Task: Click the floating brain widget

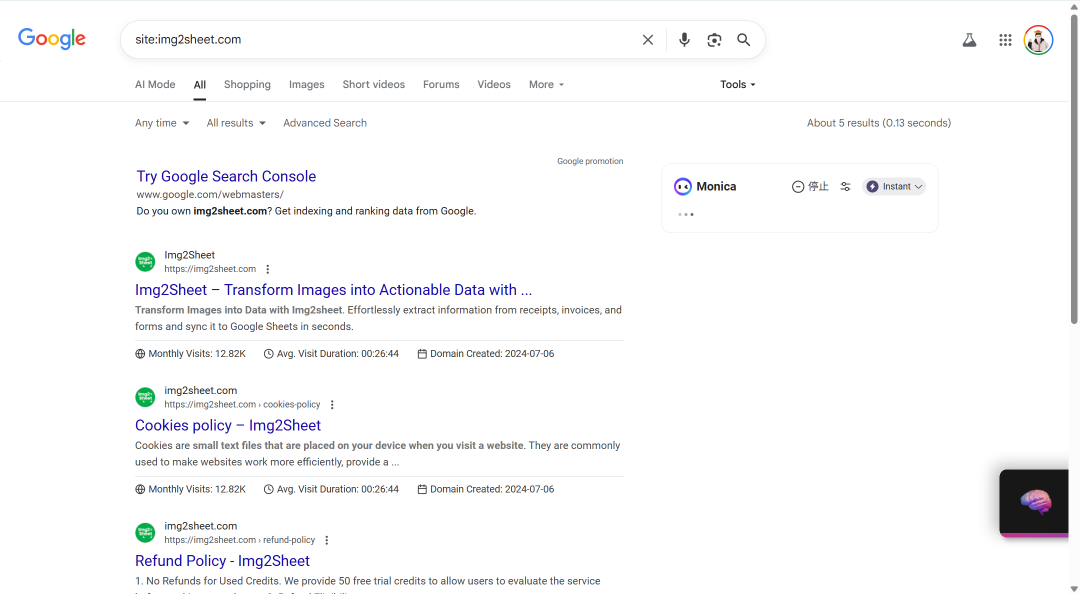Action: coord(1034,503)
